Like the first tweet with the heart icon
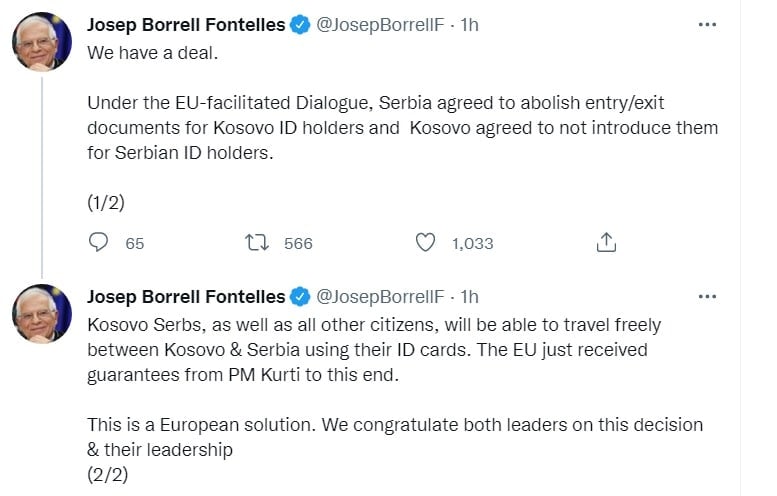The image size is (777, 496). (x=425, y=242)
